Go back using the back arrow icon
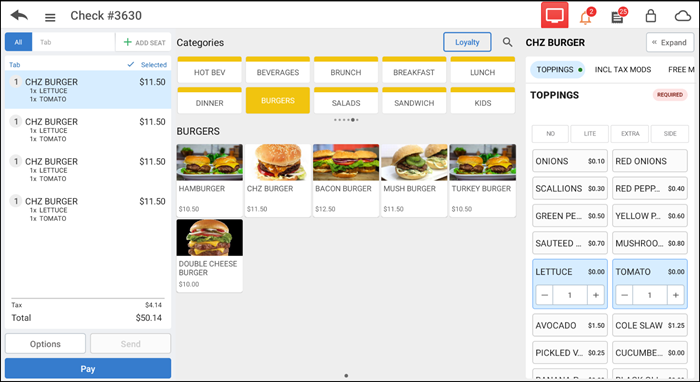This screenshot has width=700, height=382. (x=19, y=16)
